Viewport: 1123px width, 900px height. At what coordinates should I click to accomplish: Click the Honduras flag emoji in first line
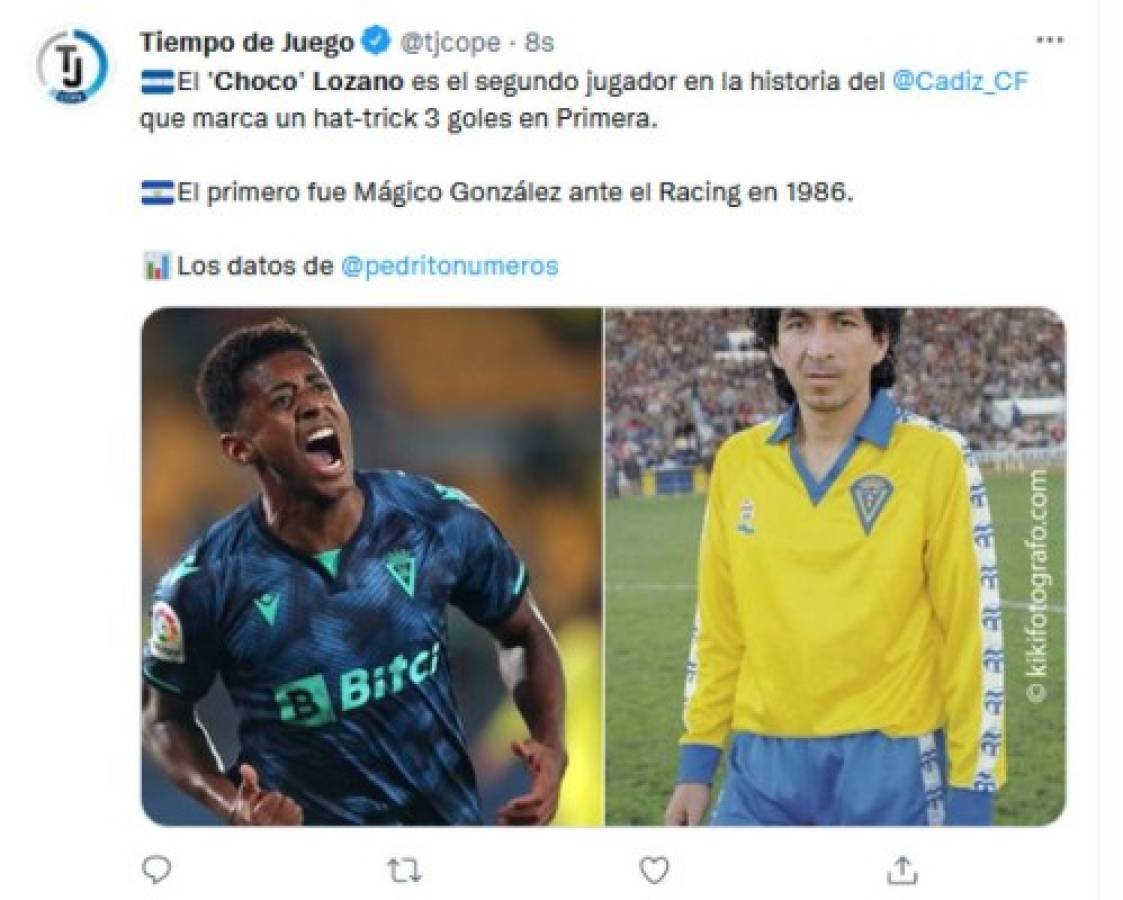157,82
